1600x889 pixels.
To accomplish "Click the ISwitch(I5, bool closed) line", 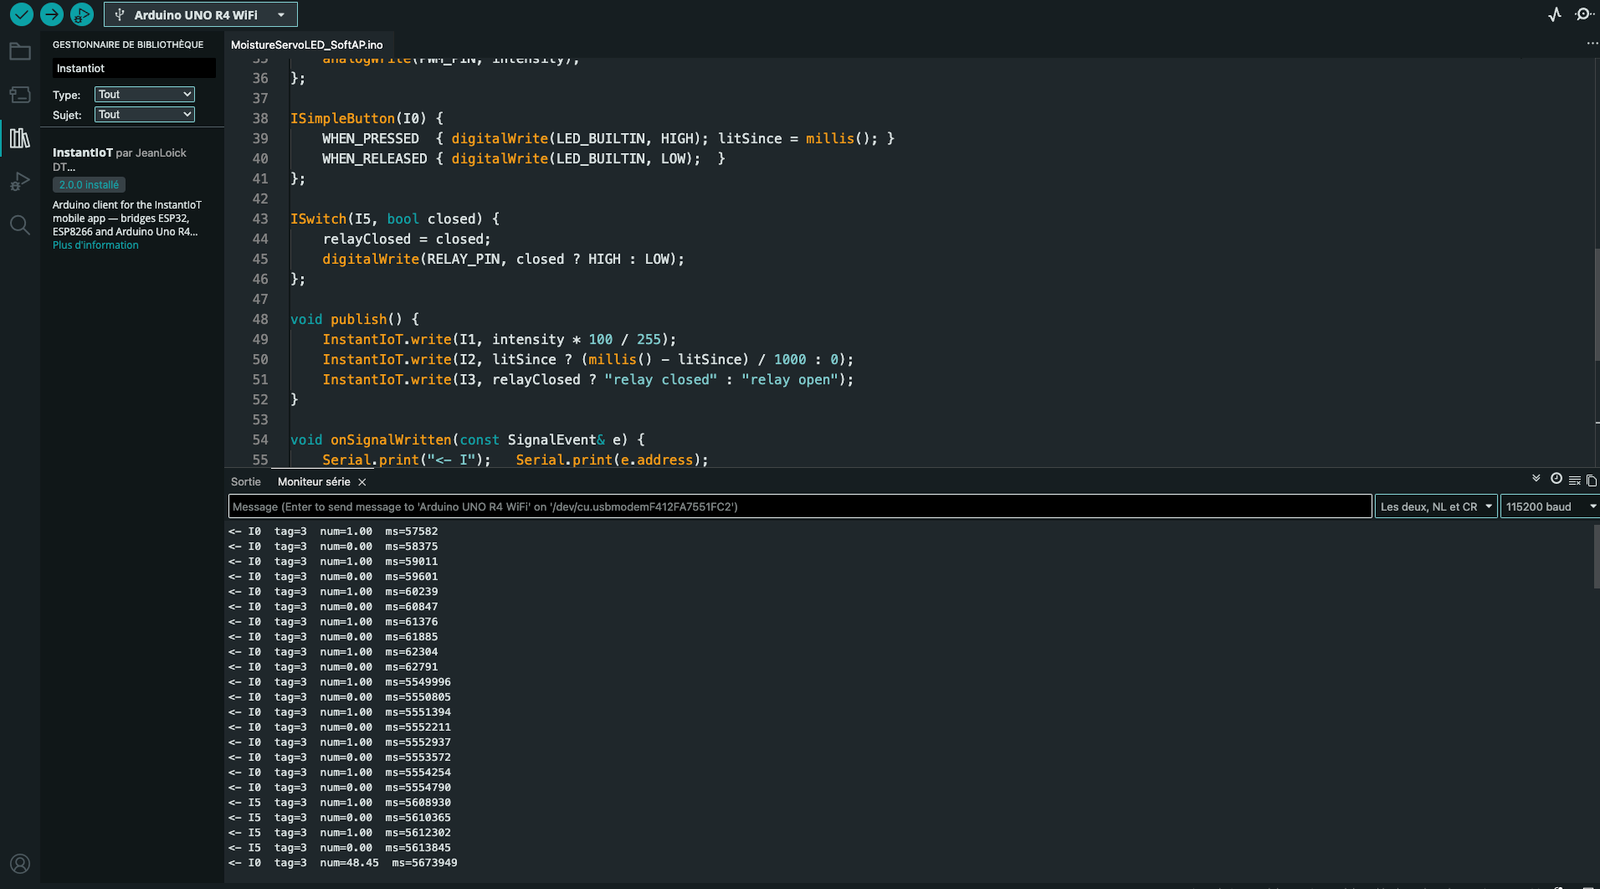I will pos(395,219).
